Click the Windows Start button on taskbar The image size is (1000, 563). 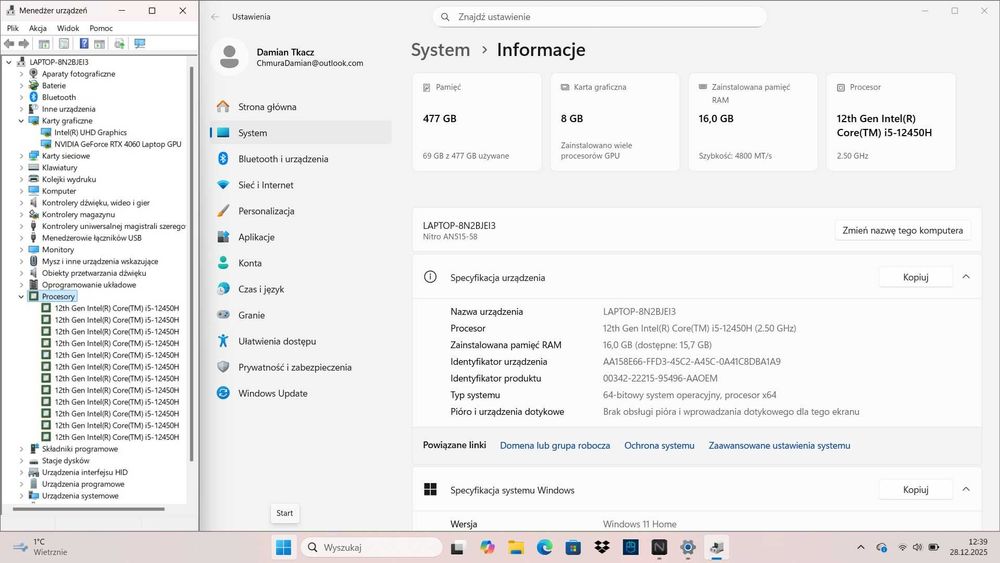[x=283, y=548]
